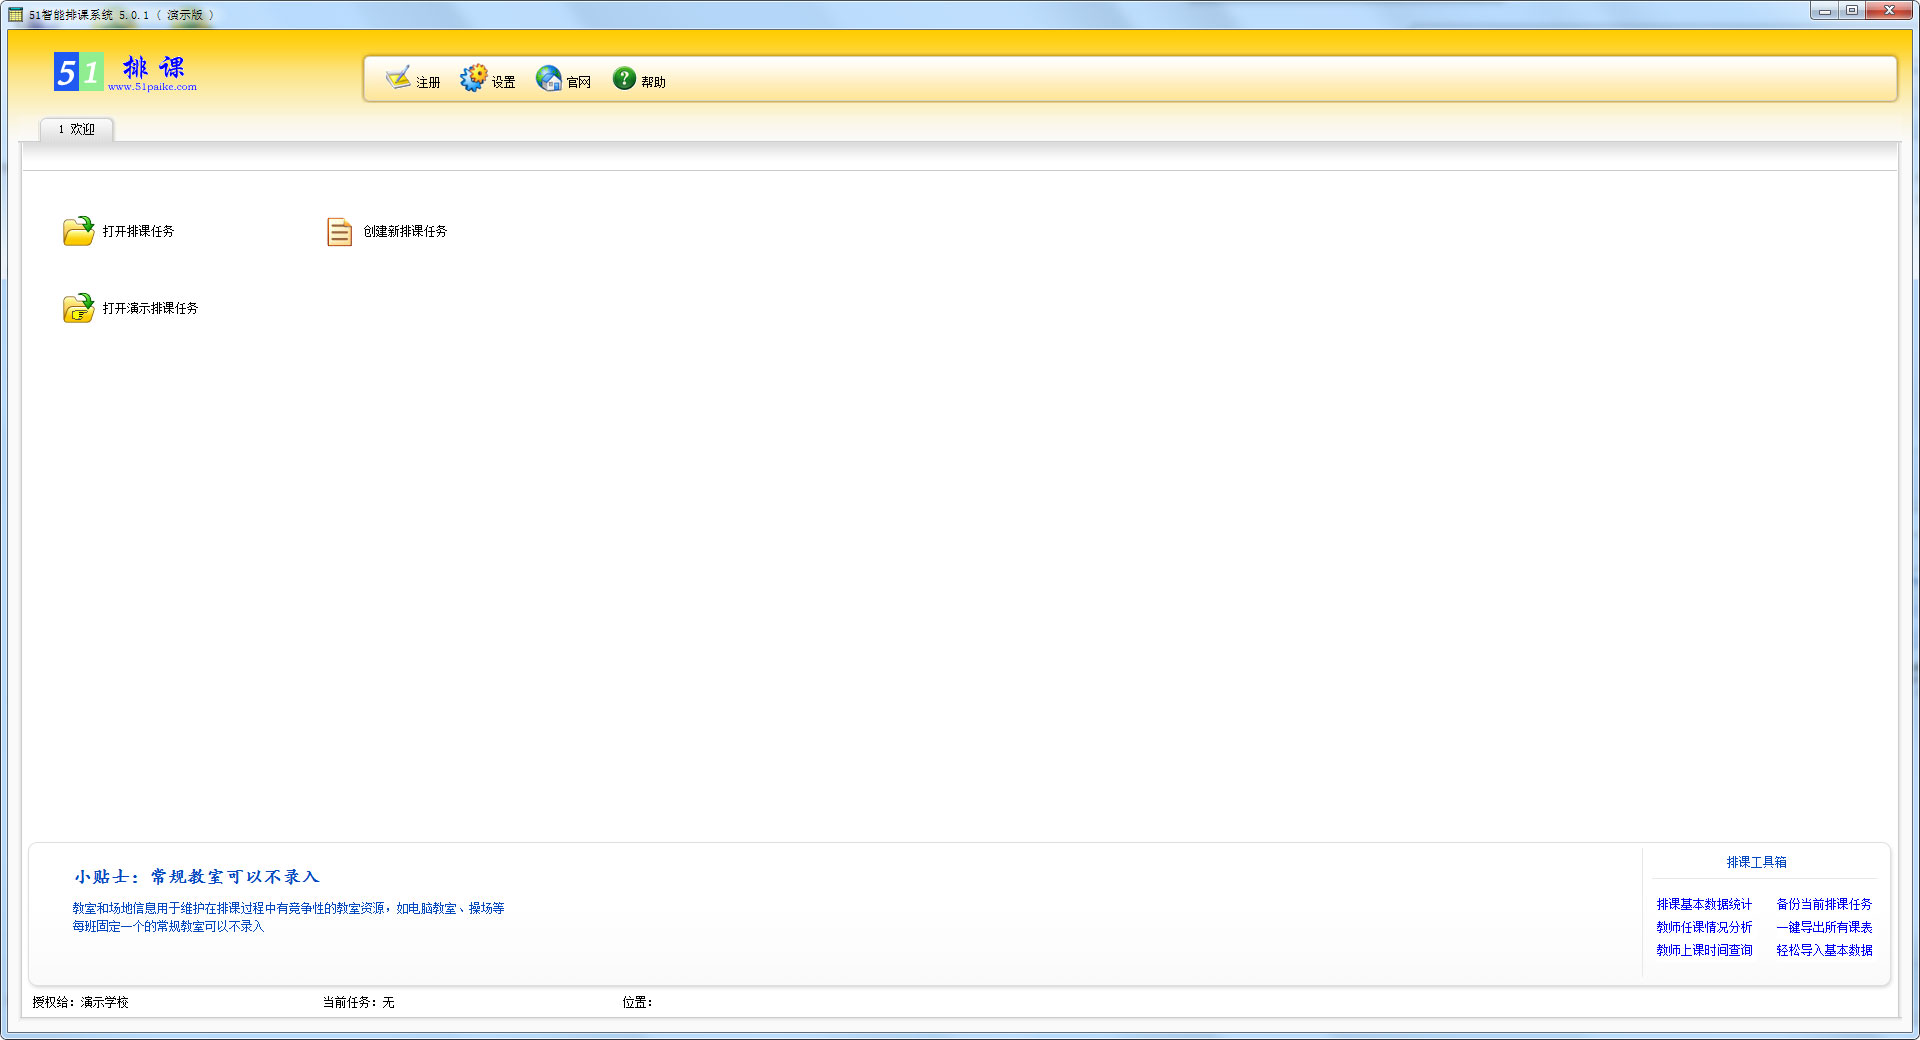This screenshot has height=1040, width=1920.
Task: Click 轻松导入基本数据 link
Action: point(1824,950)
